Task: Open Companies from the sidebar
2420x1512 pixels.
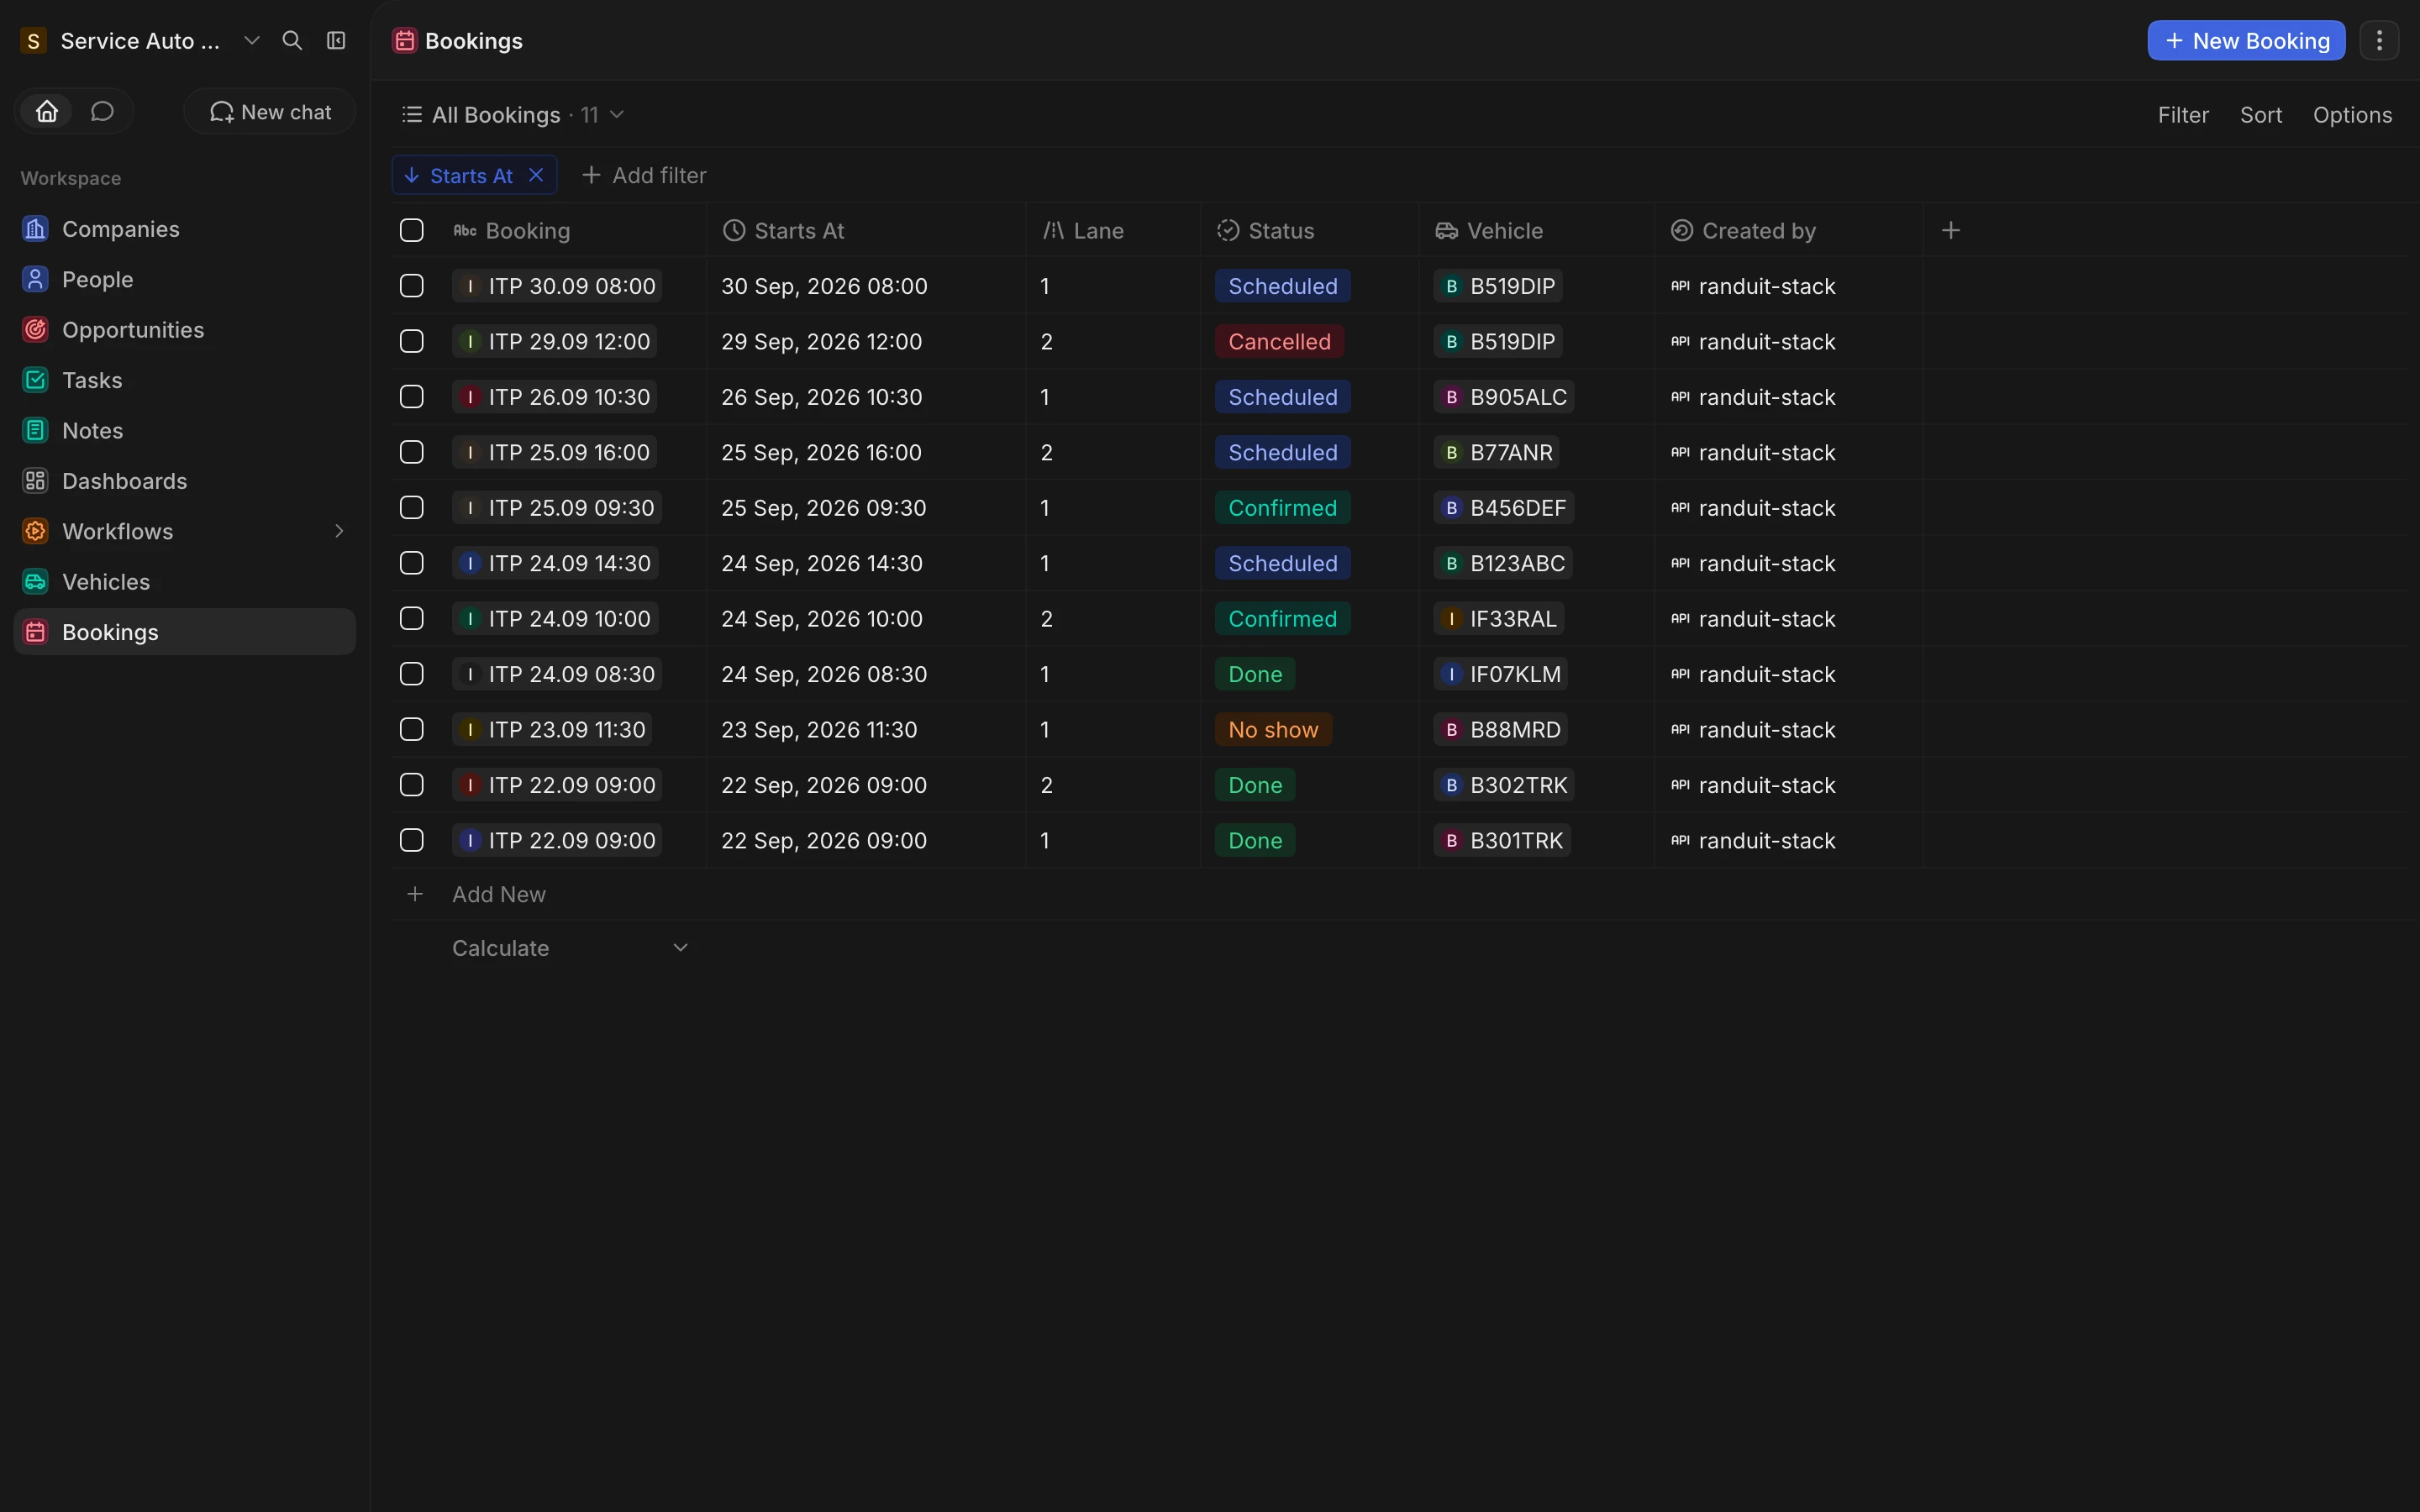Action: pos(185,229)
